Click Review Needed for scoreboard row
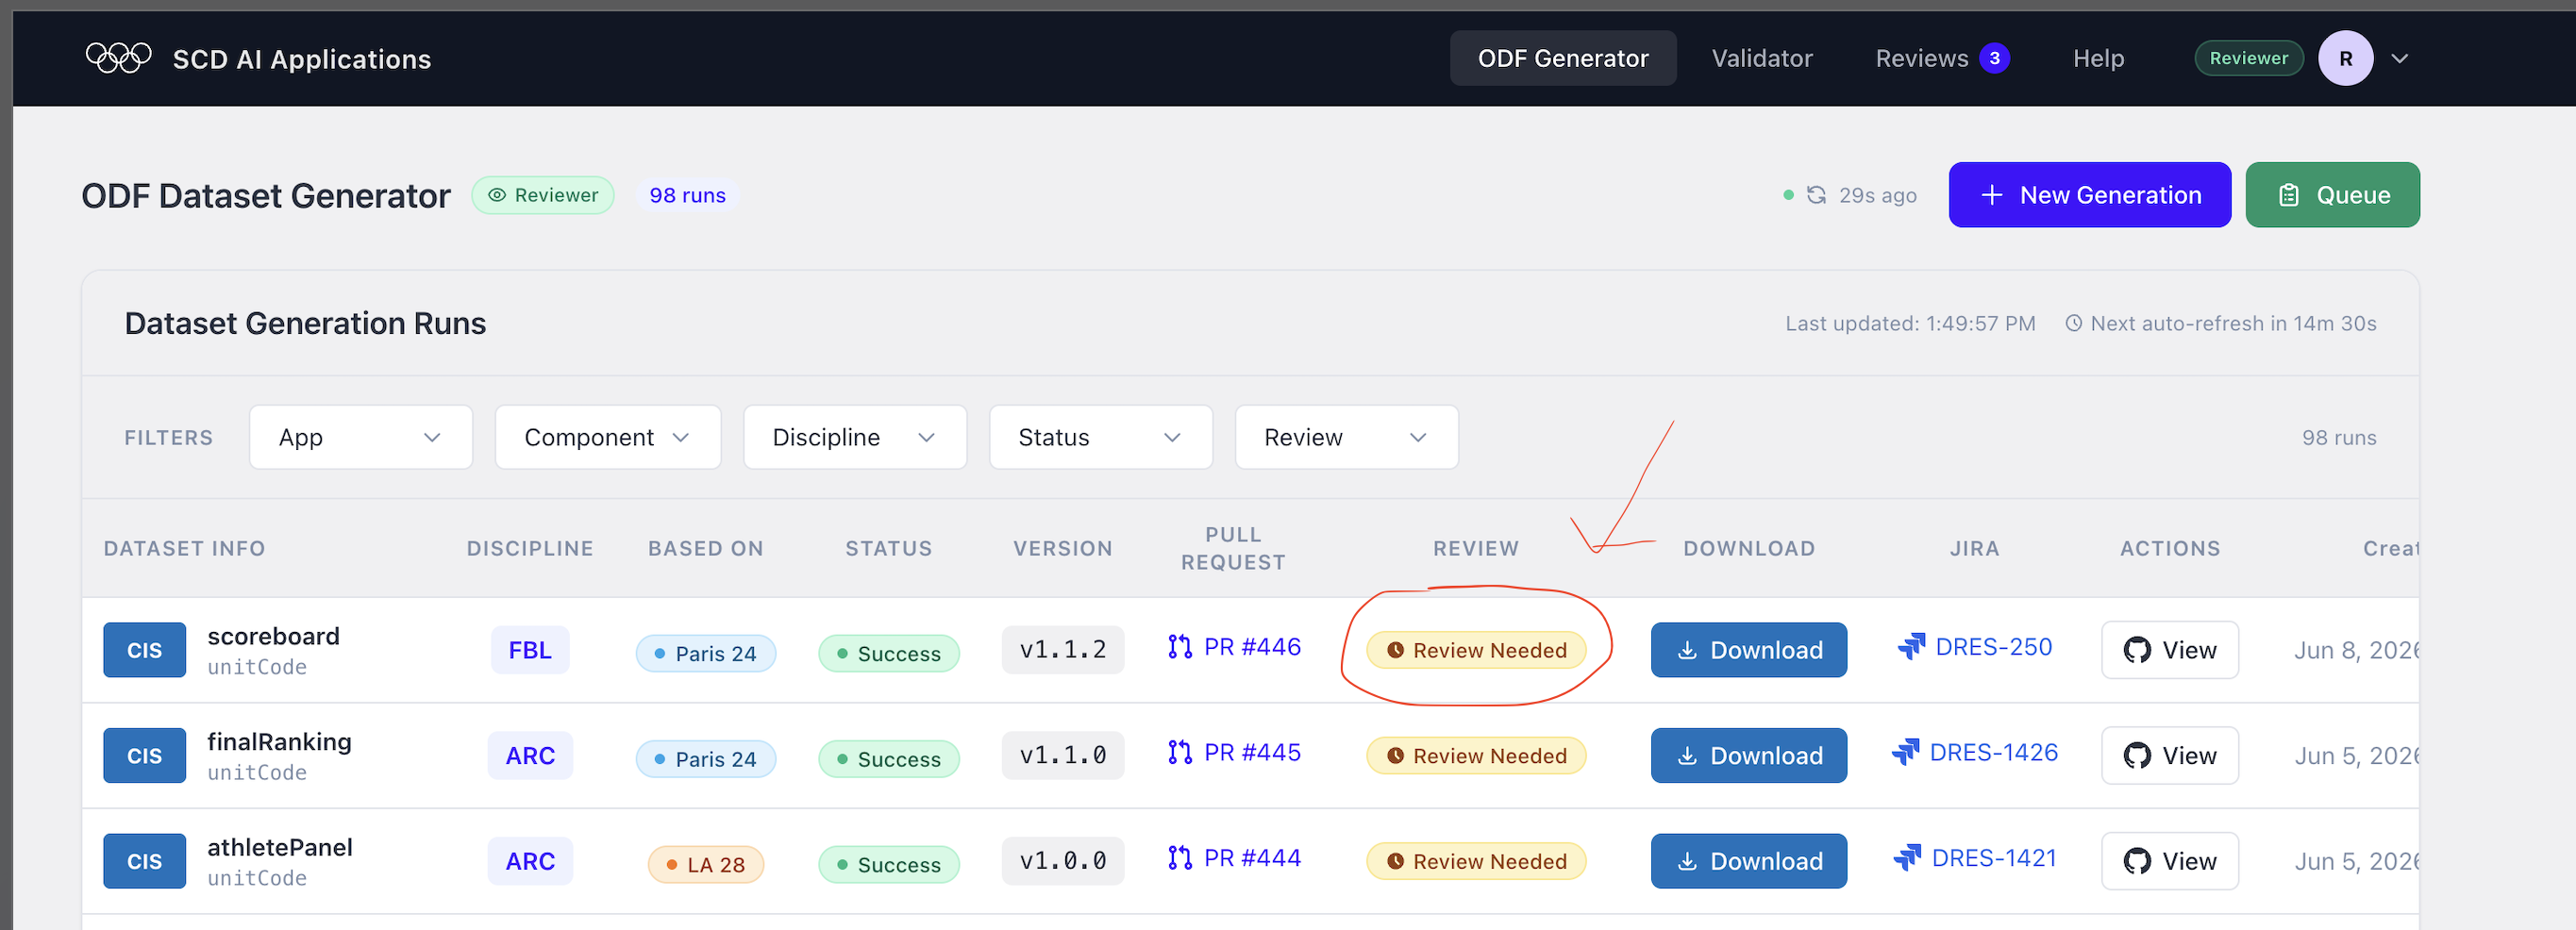 (x=1476, y=650)
